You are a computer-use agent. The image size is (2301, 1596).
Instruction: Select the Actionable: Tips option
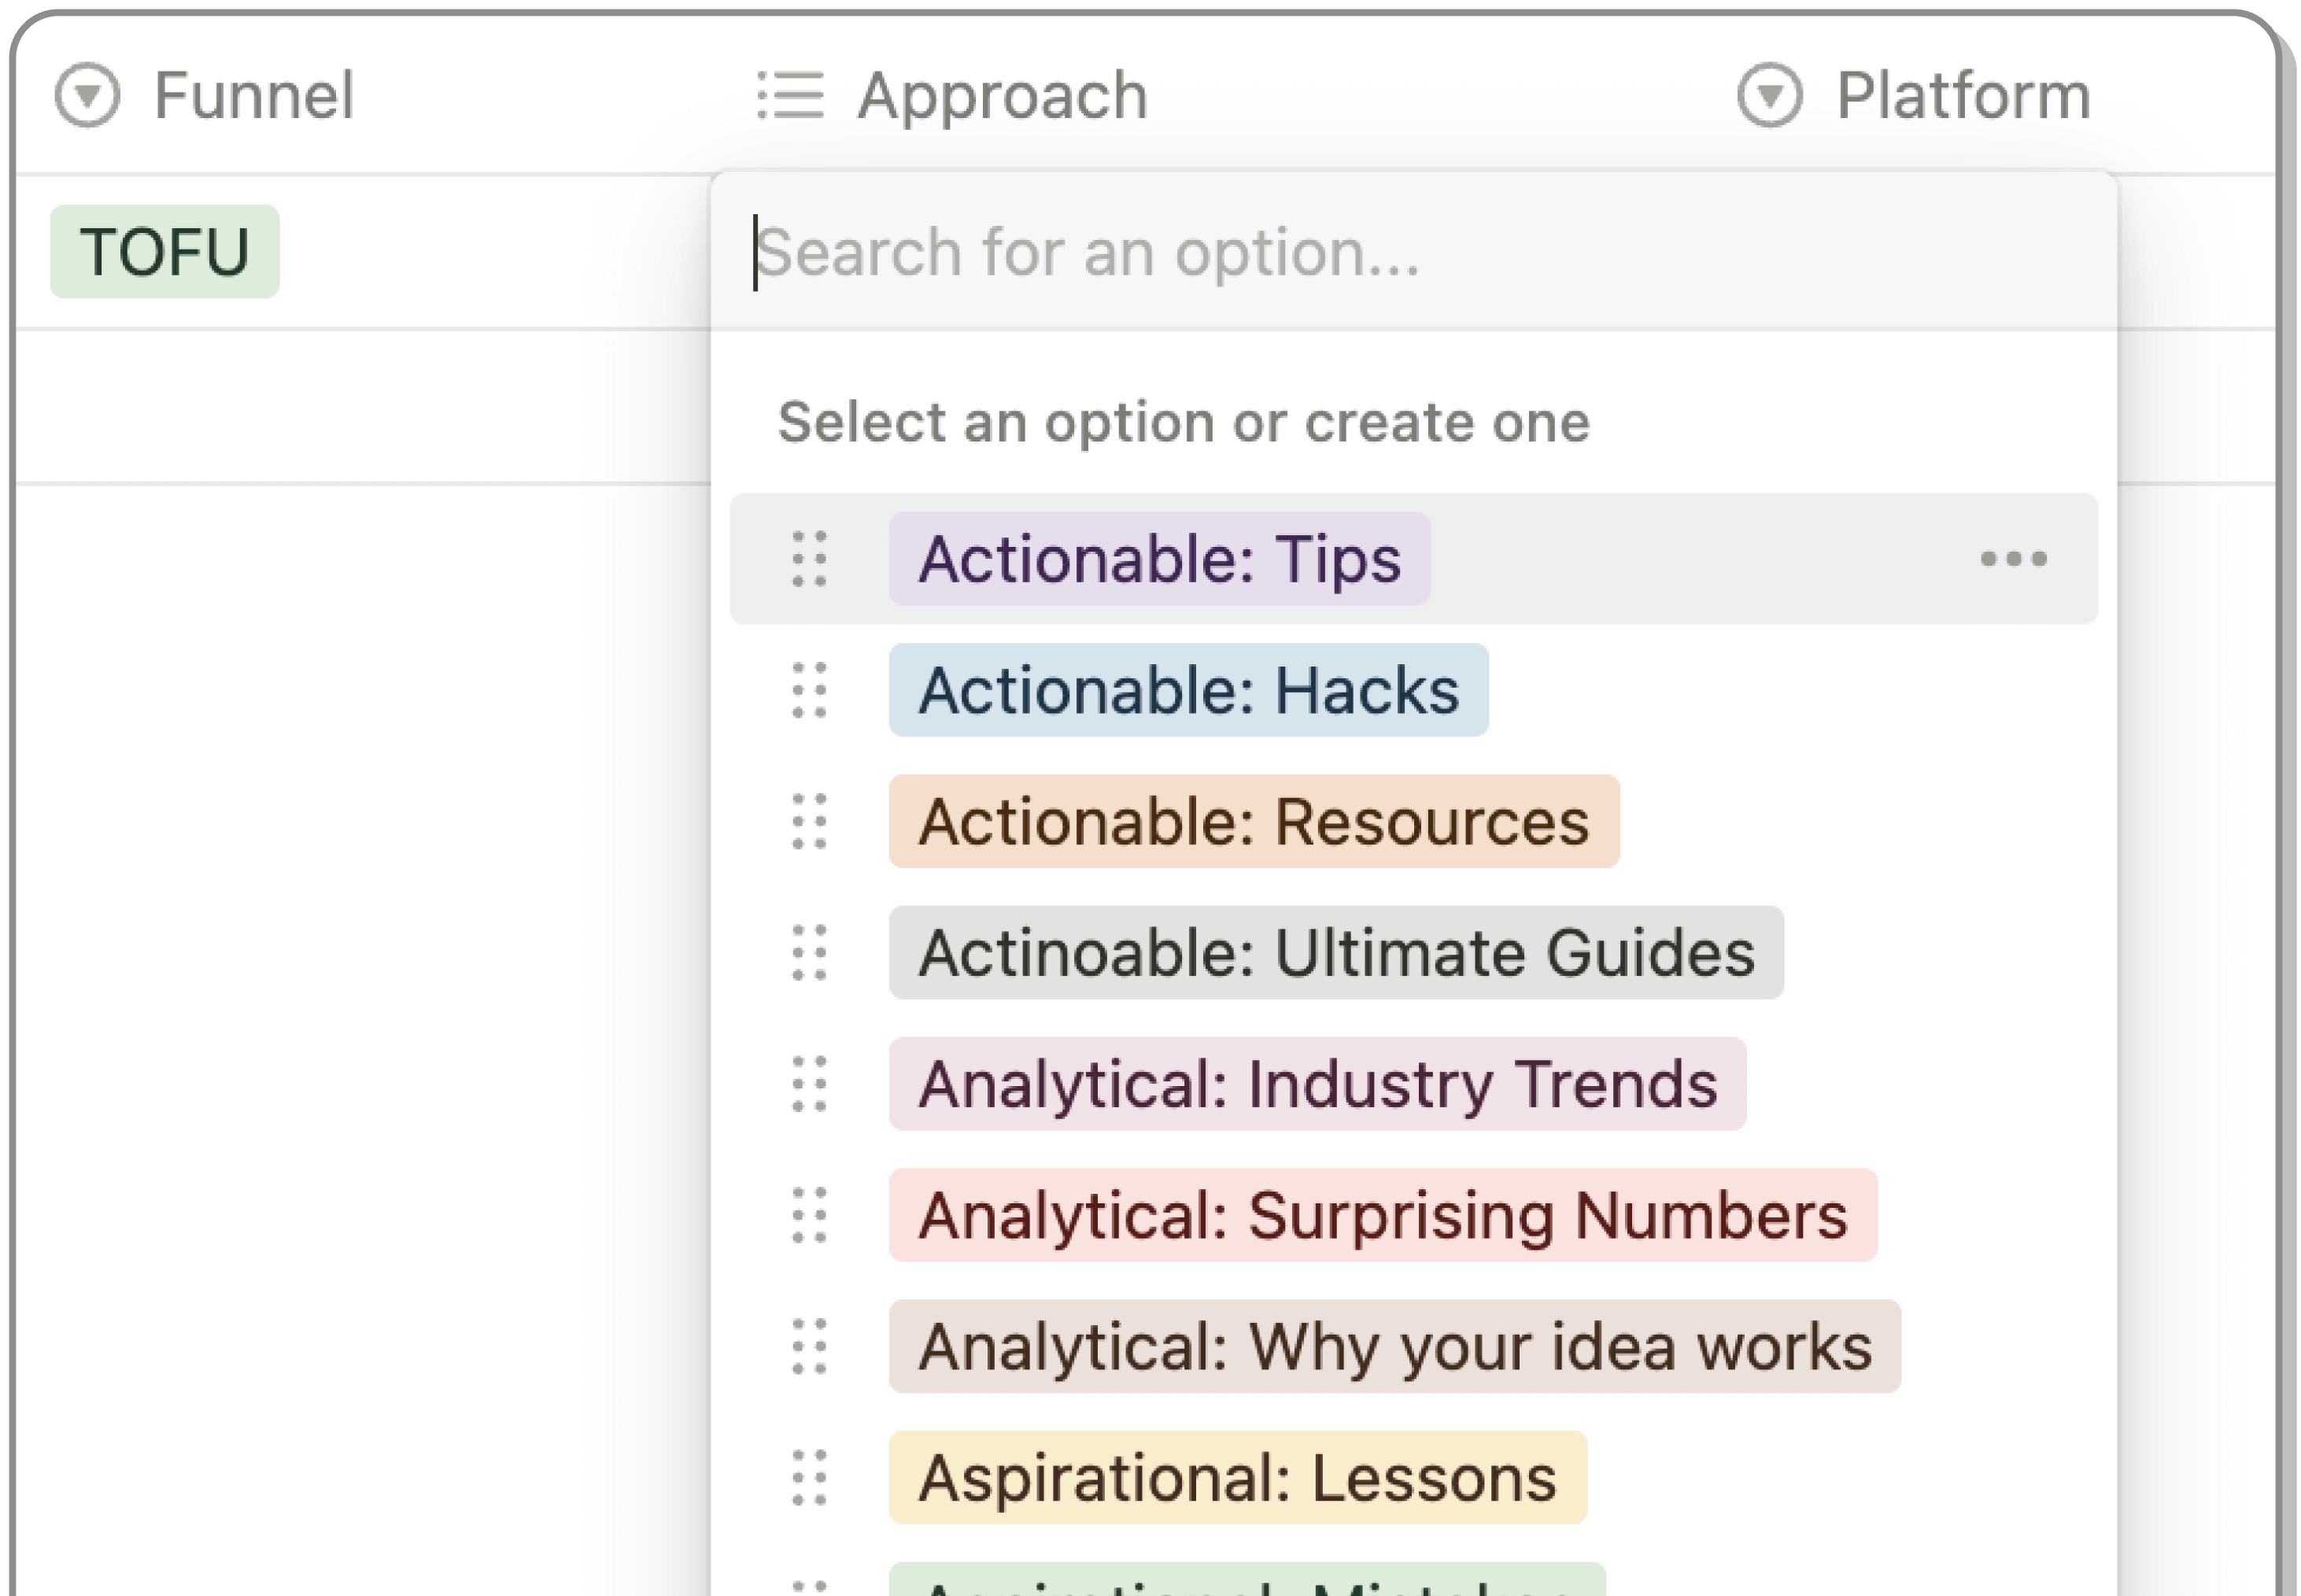click(x=1159, y=558)
